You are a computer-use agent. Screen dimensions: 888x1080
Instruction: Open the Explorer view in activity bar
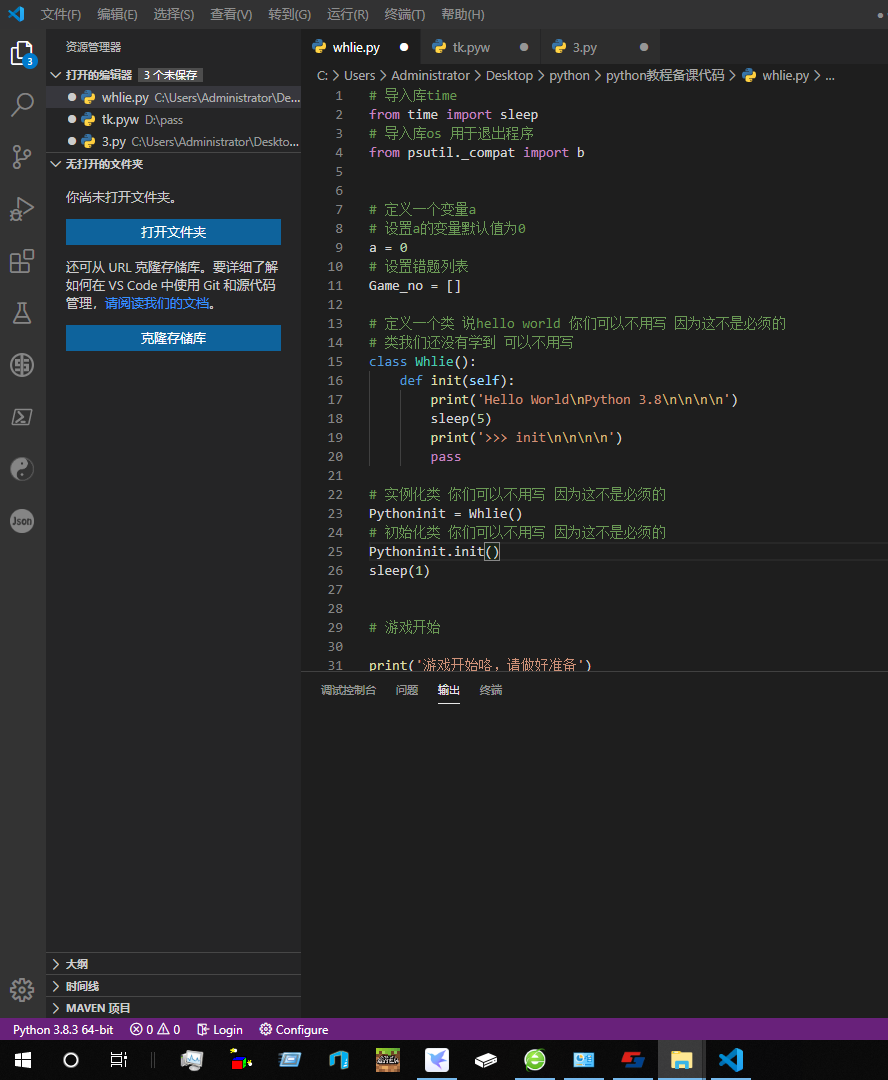[x=22, y=54]
